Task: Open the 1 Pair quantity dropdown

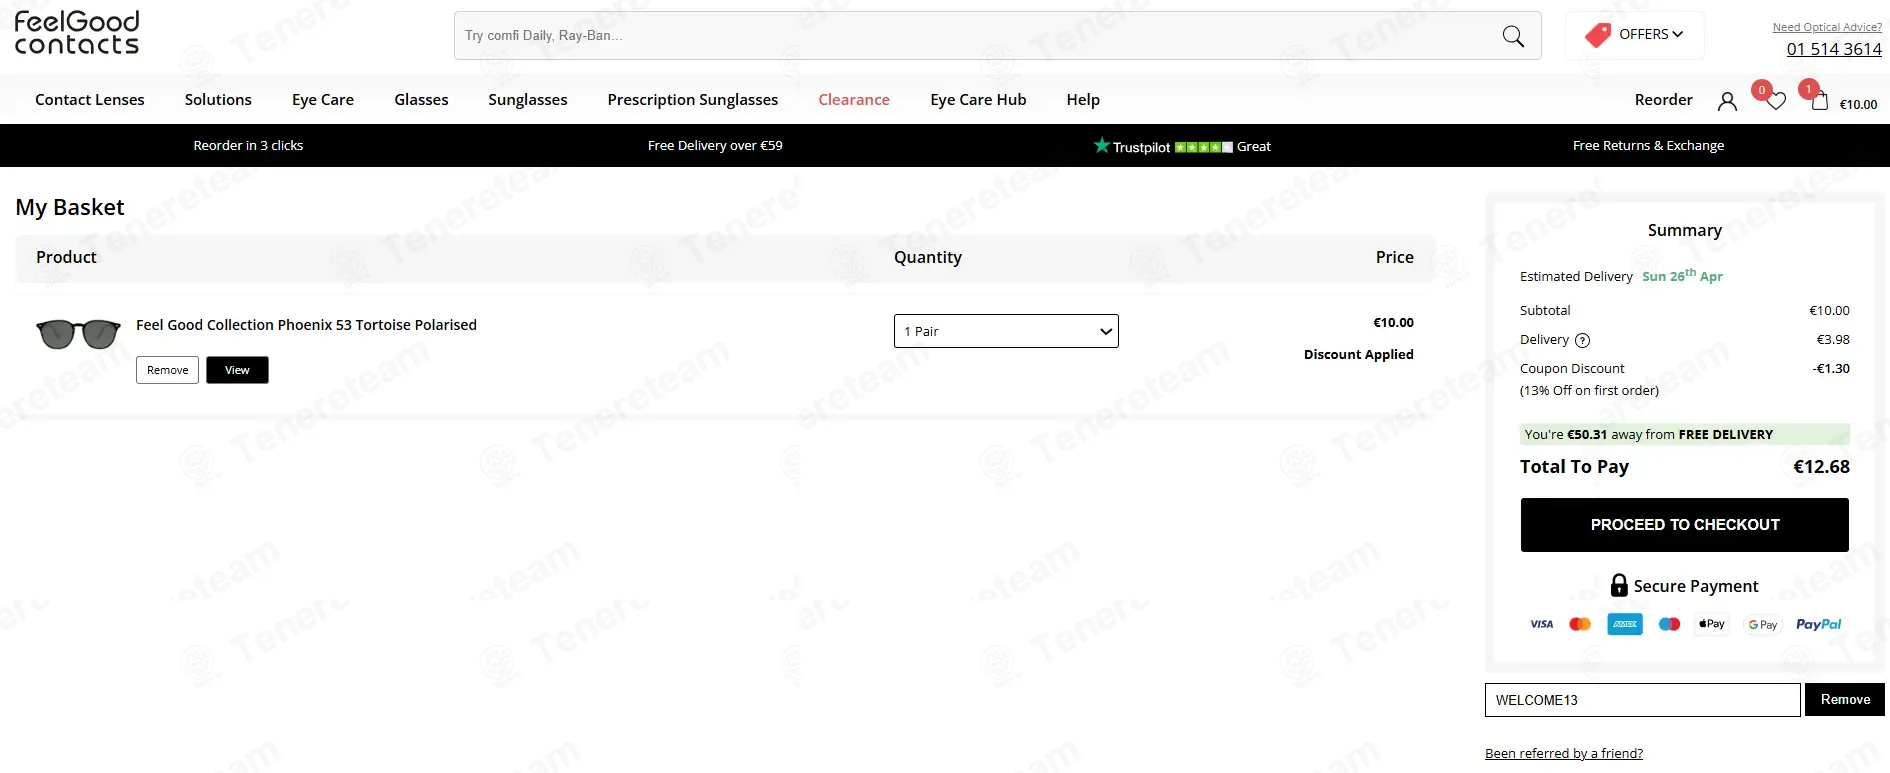Action: [1006, 331]
